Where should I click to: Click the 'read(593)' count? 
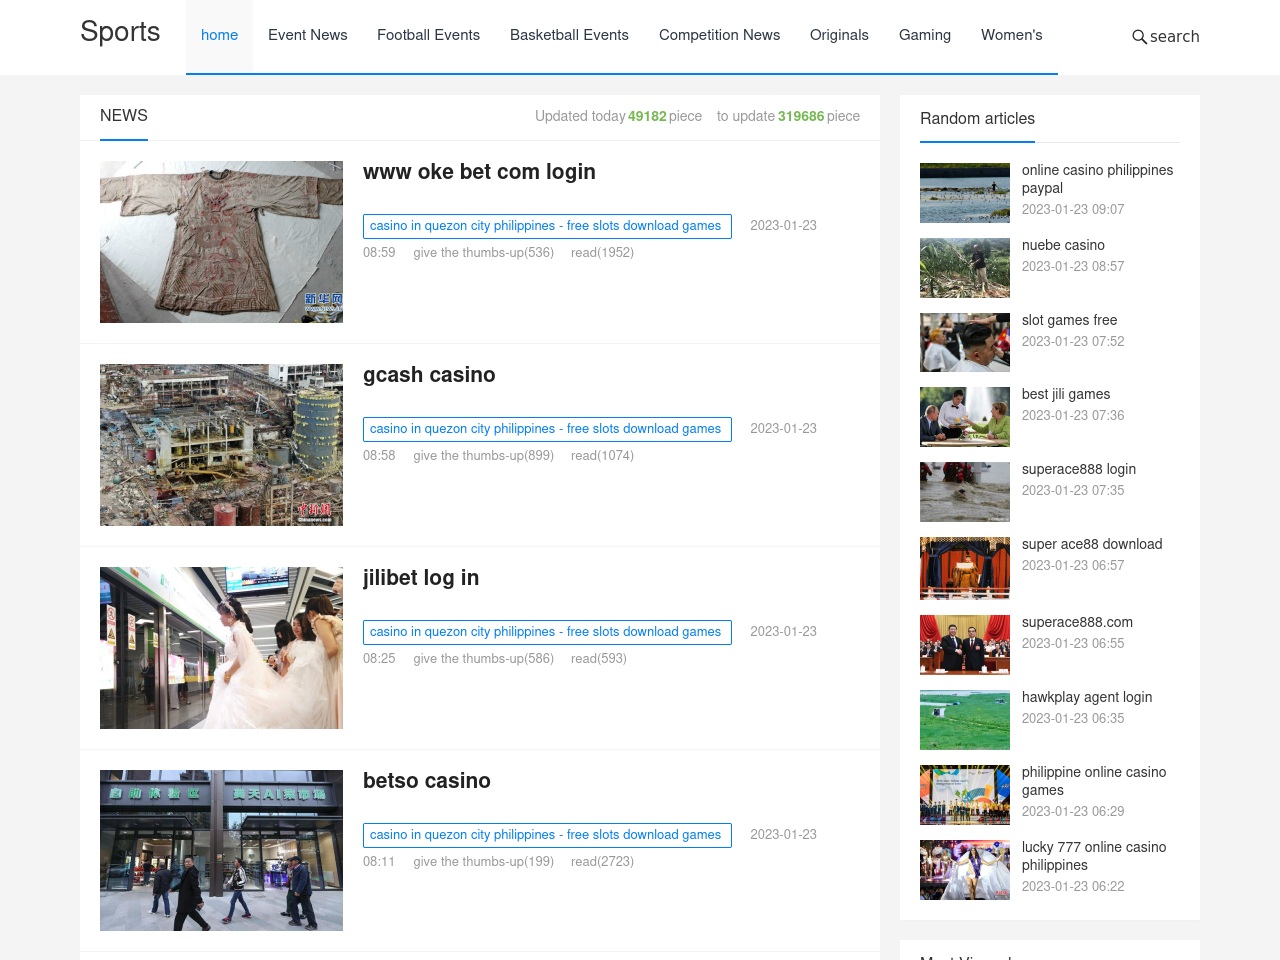click(599, 659)
